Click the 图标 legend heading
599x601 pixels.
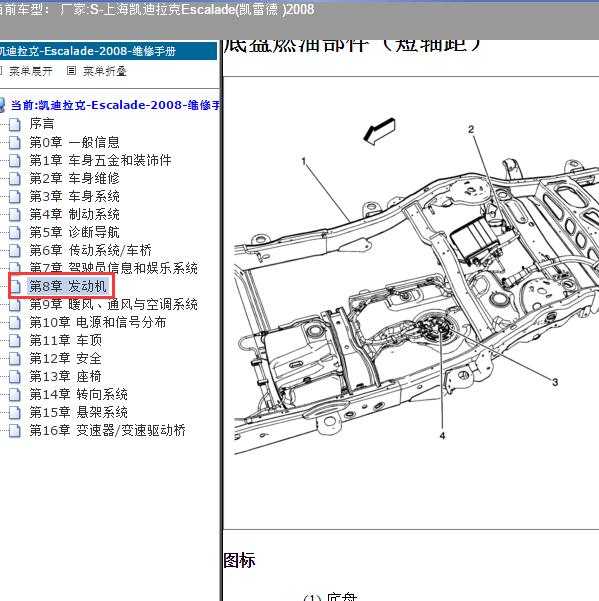[x=240, y=560]
